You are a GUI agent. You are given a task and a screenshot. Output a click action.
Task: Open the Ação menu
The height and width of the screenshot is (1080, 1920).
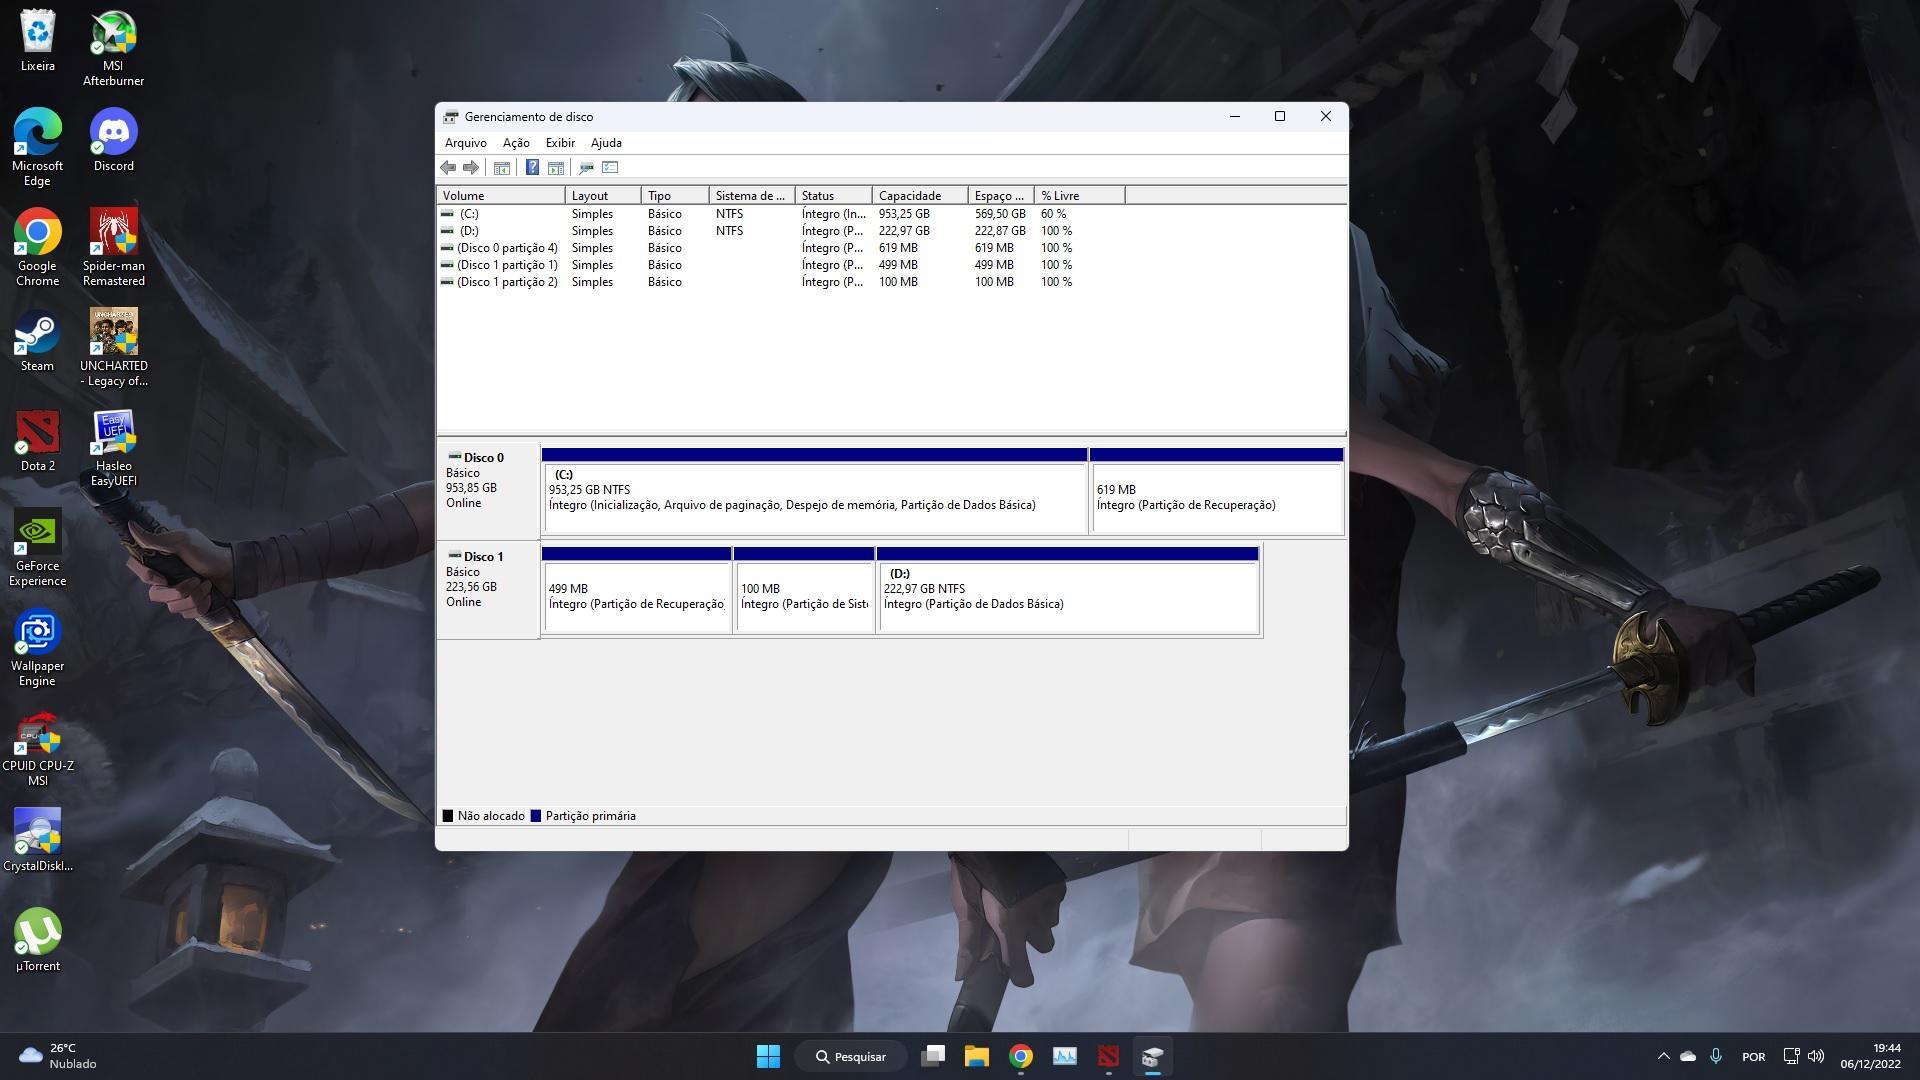click(516, 143)
